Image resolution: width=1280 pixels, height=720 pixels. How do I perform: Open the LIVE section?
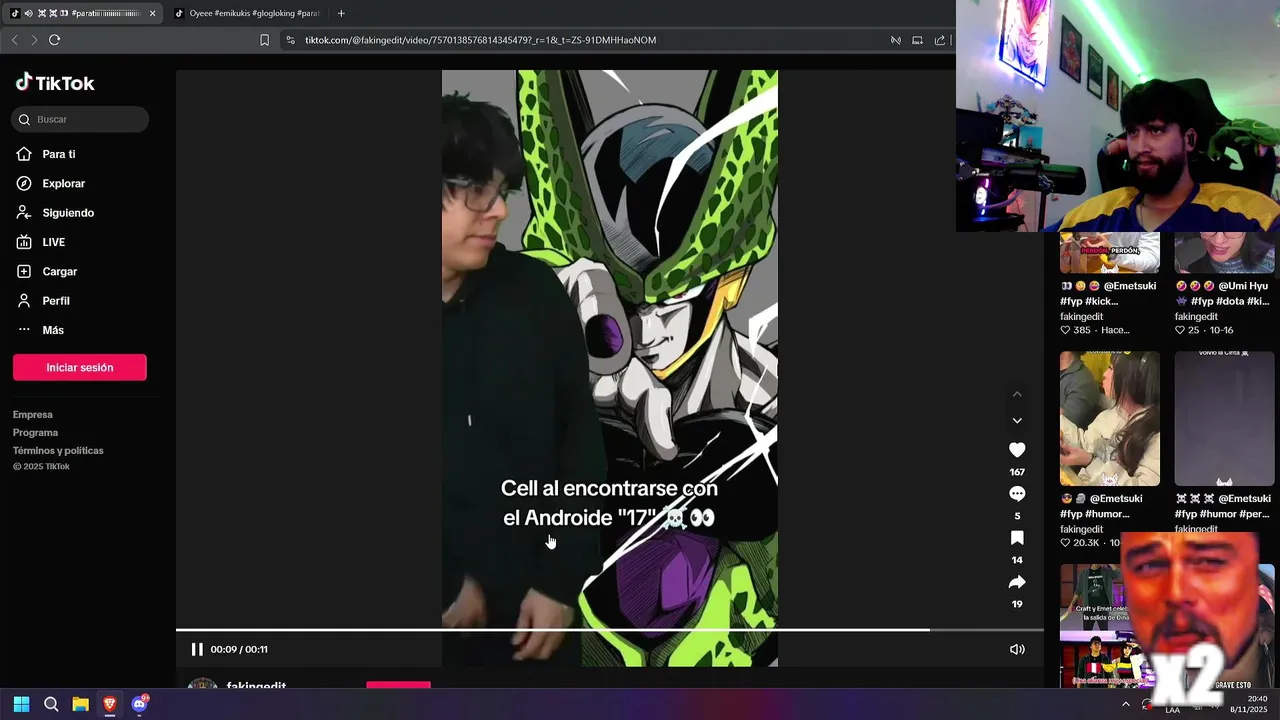click(x=41, y=242)
